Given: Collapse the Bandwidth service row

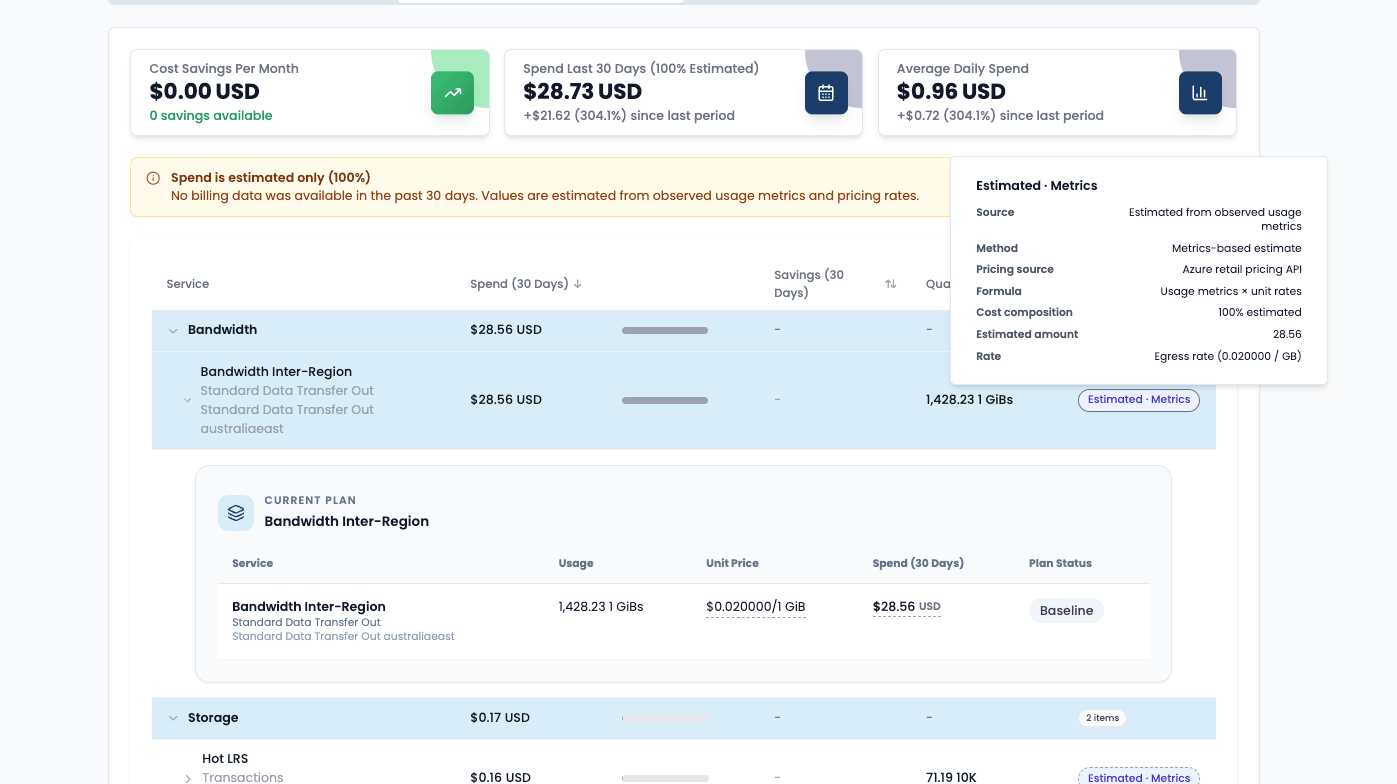Looking at the screenshot, I should click(173, 329).
